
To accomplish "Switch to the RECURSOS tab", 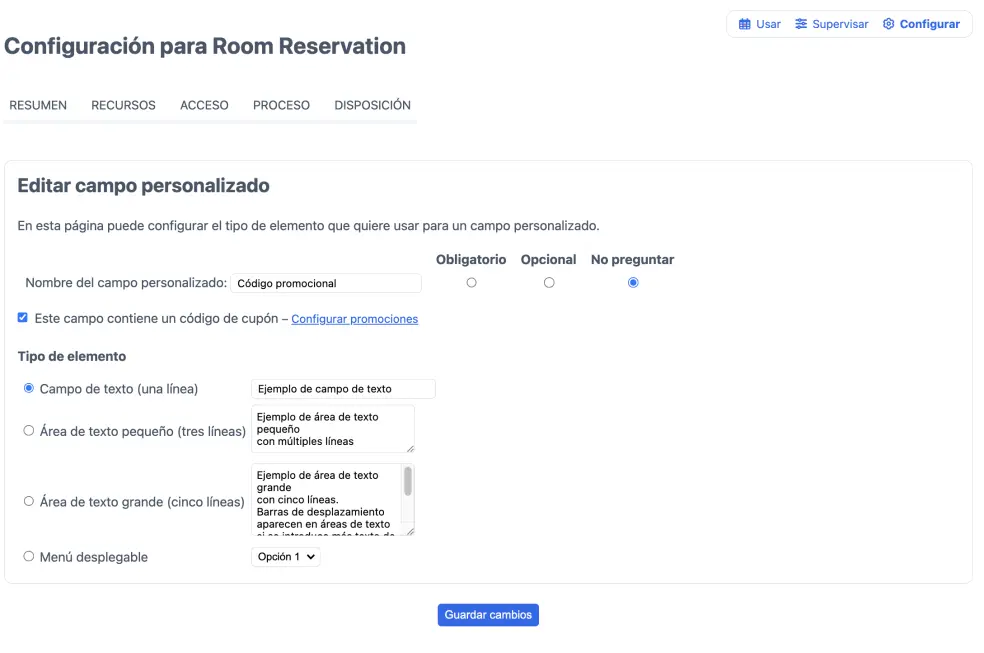I will (x=123, y=105).
